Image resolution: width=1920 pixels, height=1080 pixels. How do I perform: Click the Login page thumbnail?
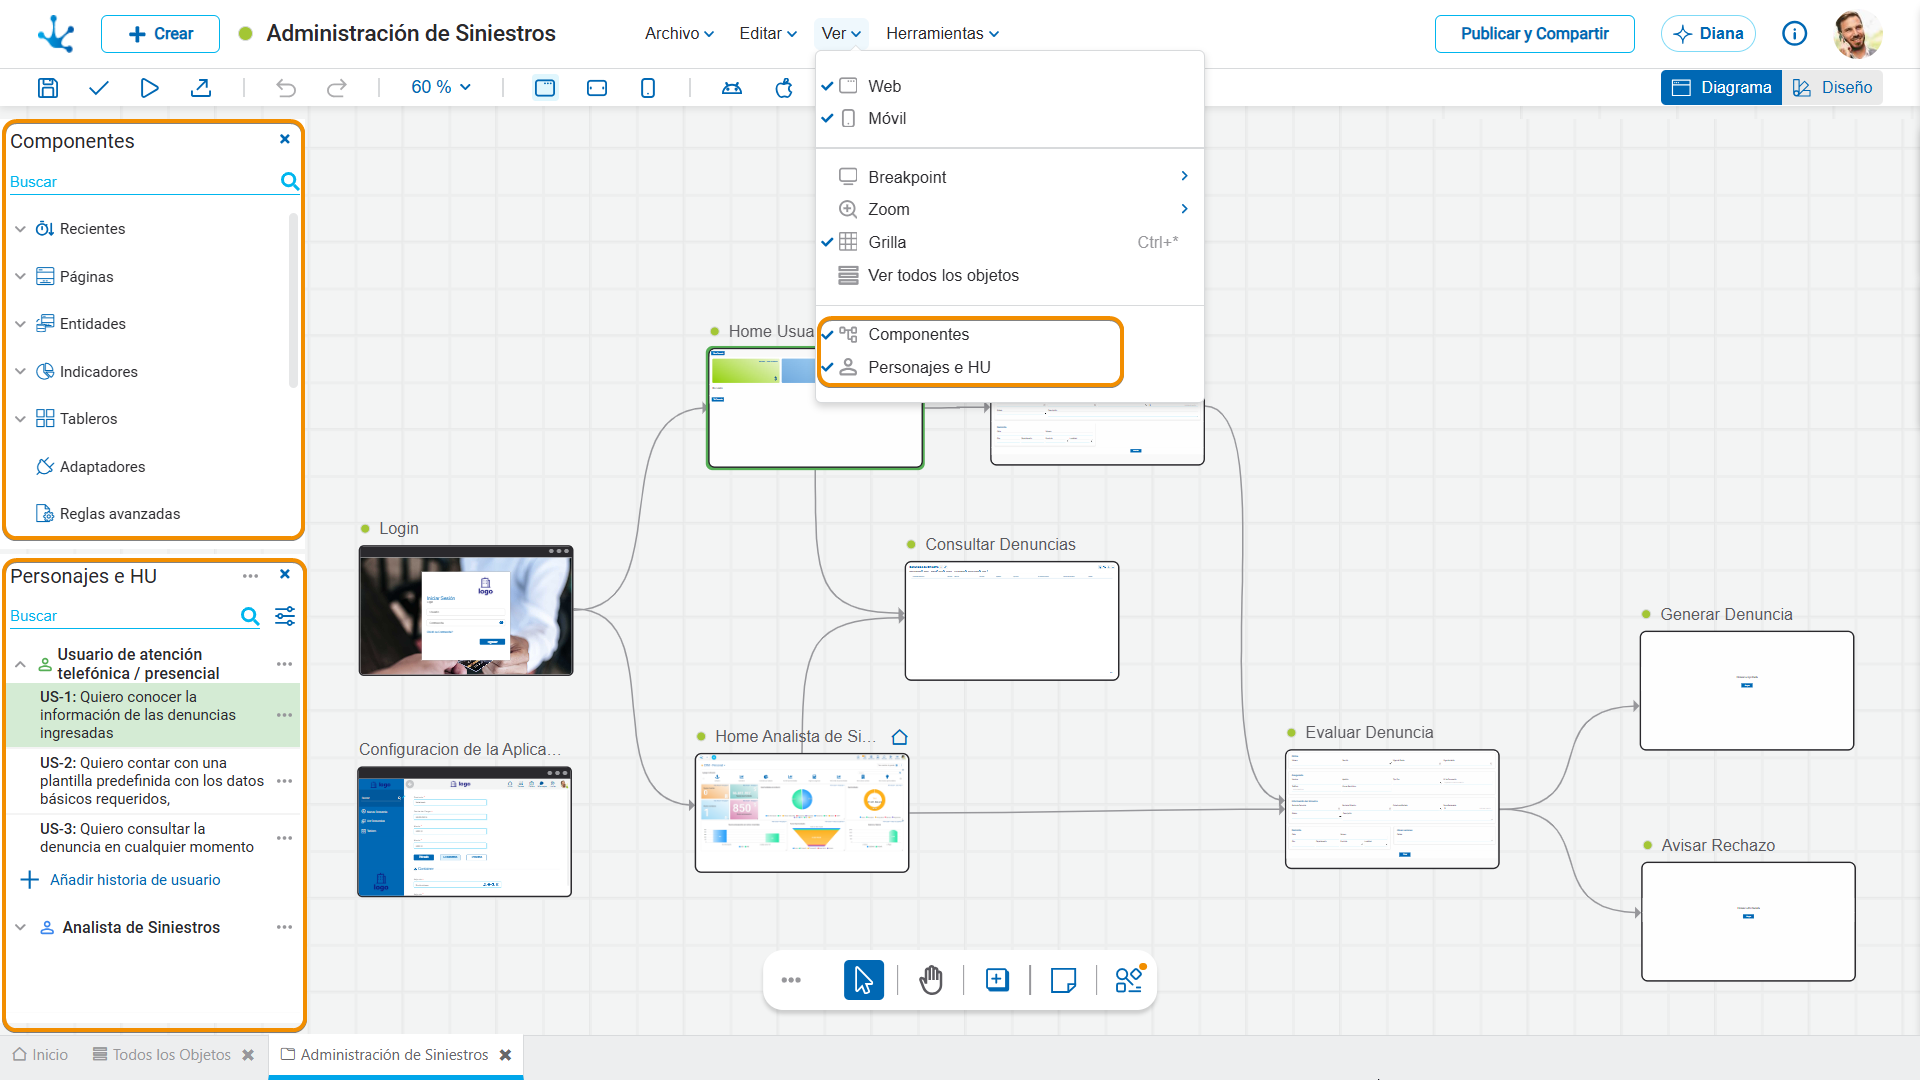tap(466, 612)
